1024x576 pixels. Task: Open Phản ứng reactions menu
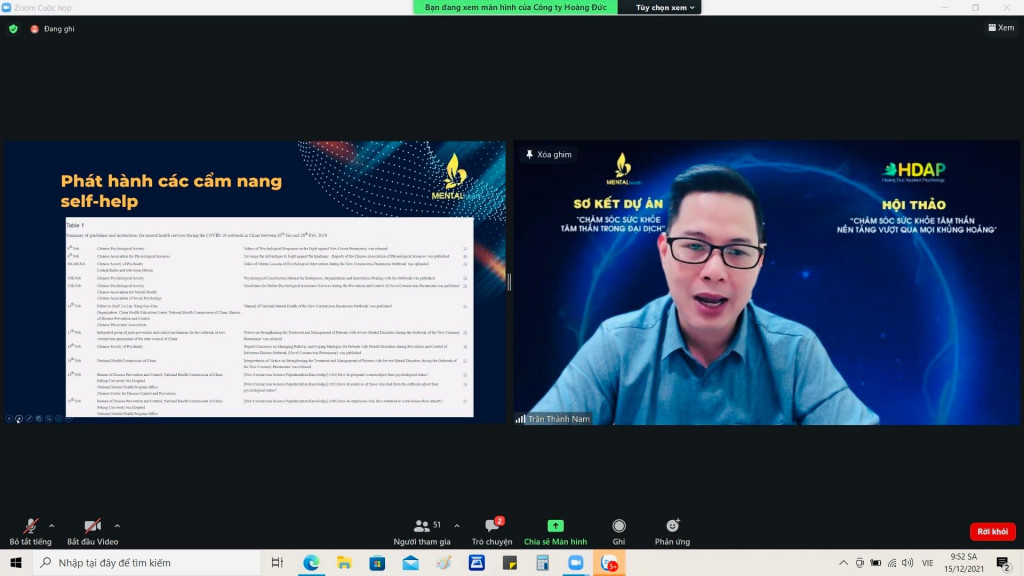coord(672,530)
